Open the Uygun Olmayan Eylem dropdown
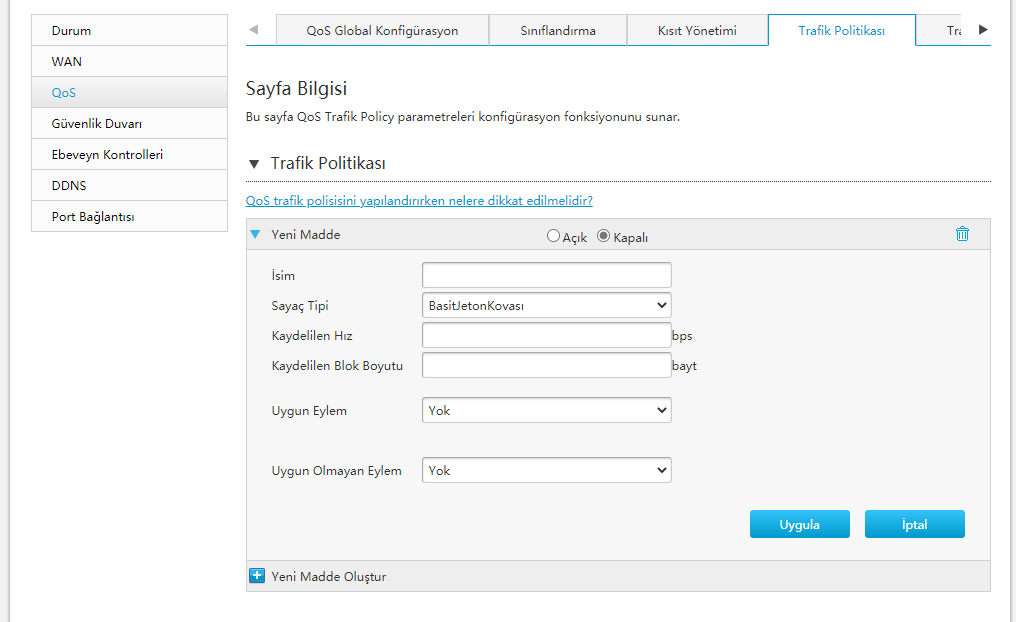Viewport: 1016px width, 622px height. tap(546, 470)
